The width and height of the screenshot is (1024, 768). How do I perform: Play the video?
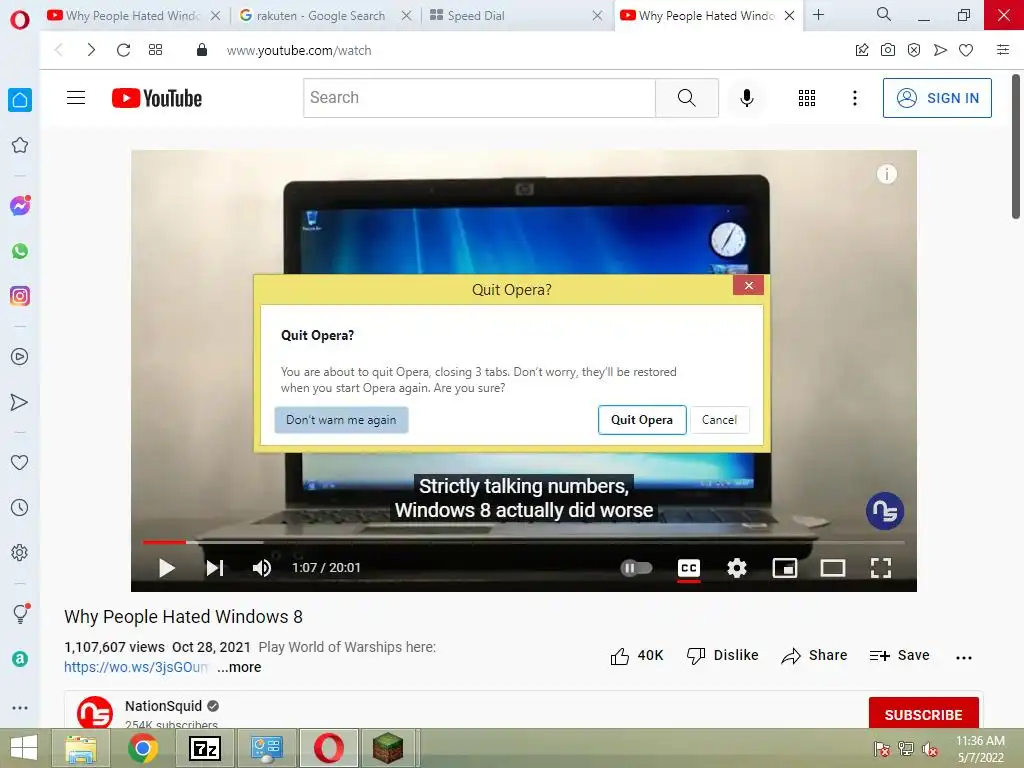pos(167,568)
